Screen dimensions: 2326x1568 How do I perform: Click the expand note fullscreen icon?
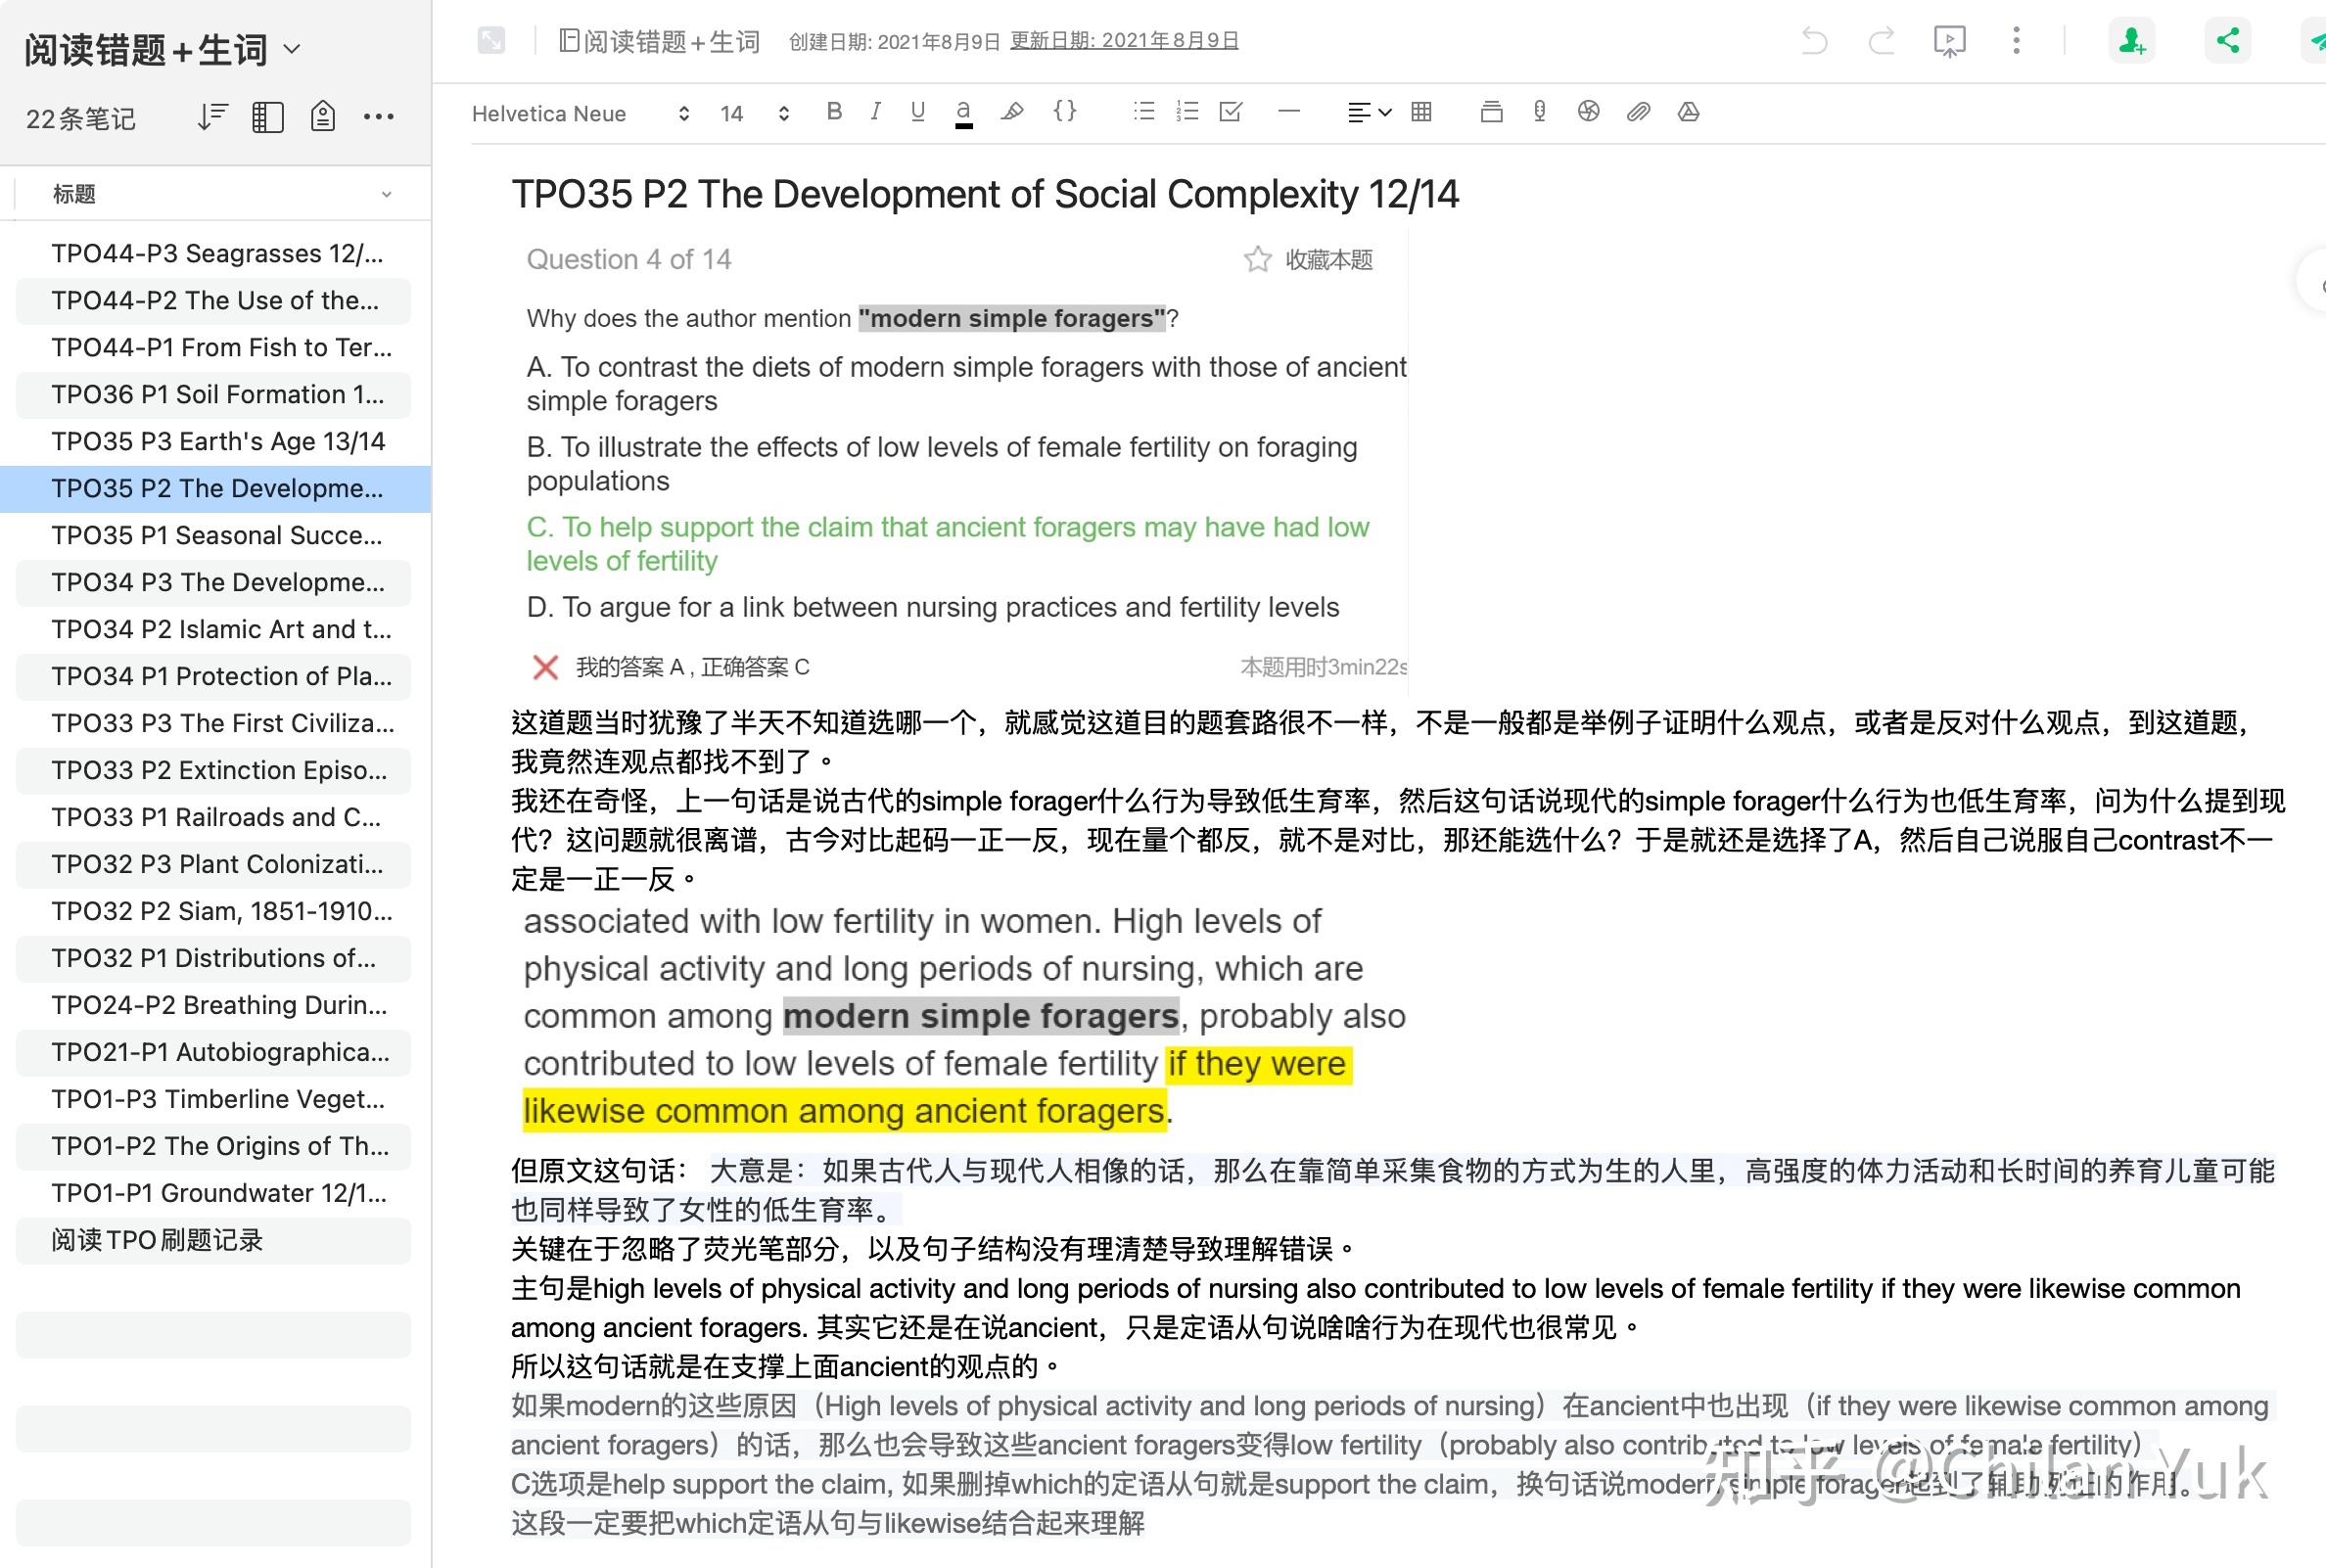click(x=491, y=40)
